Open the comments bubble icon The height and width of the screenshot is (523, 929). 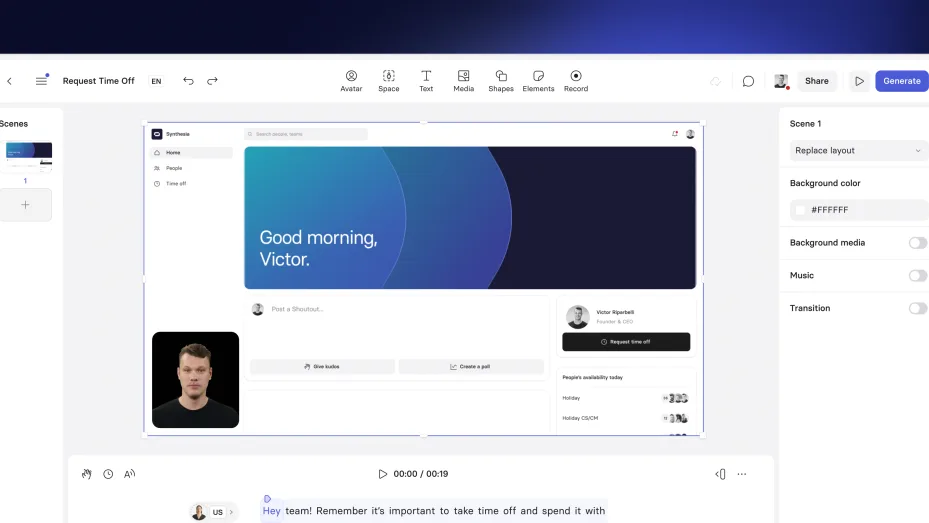pos(748,81)
